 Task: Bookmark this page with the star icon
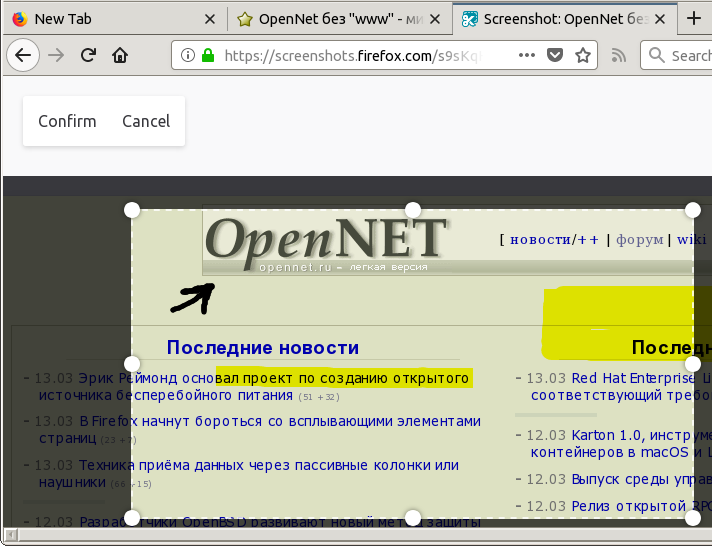[x=583, y=56]
